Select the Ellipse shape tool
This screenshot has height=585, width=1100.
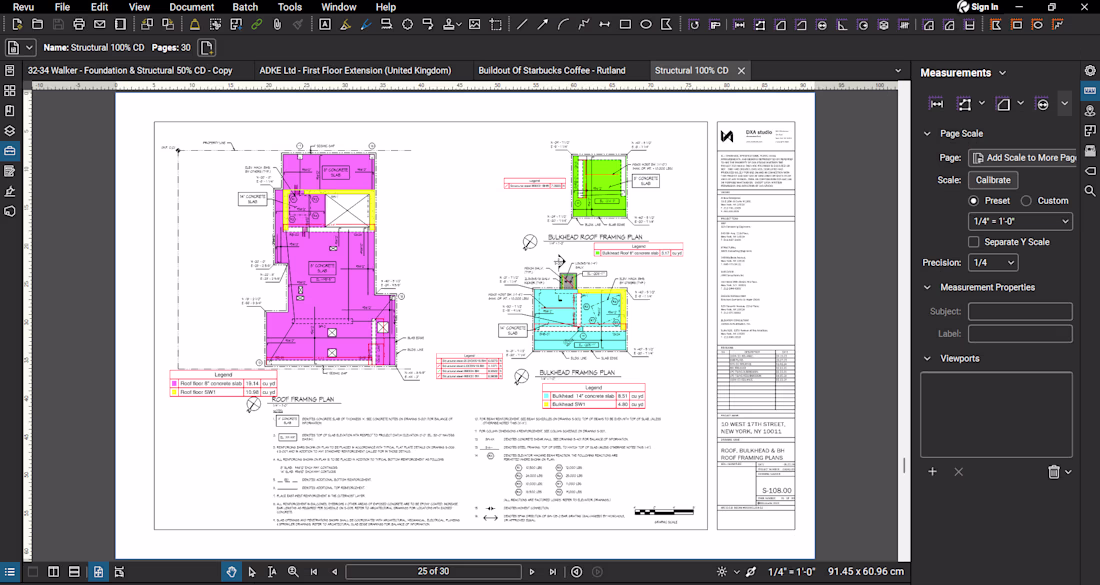646,24
